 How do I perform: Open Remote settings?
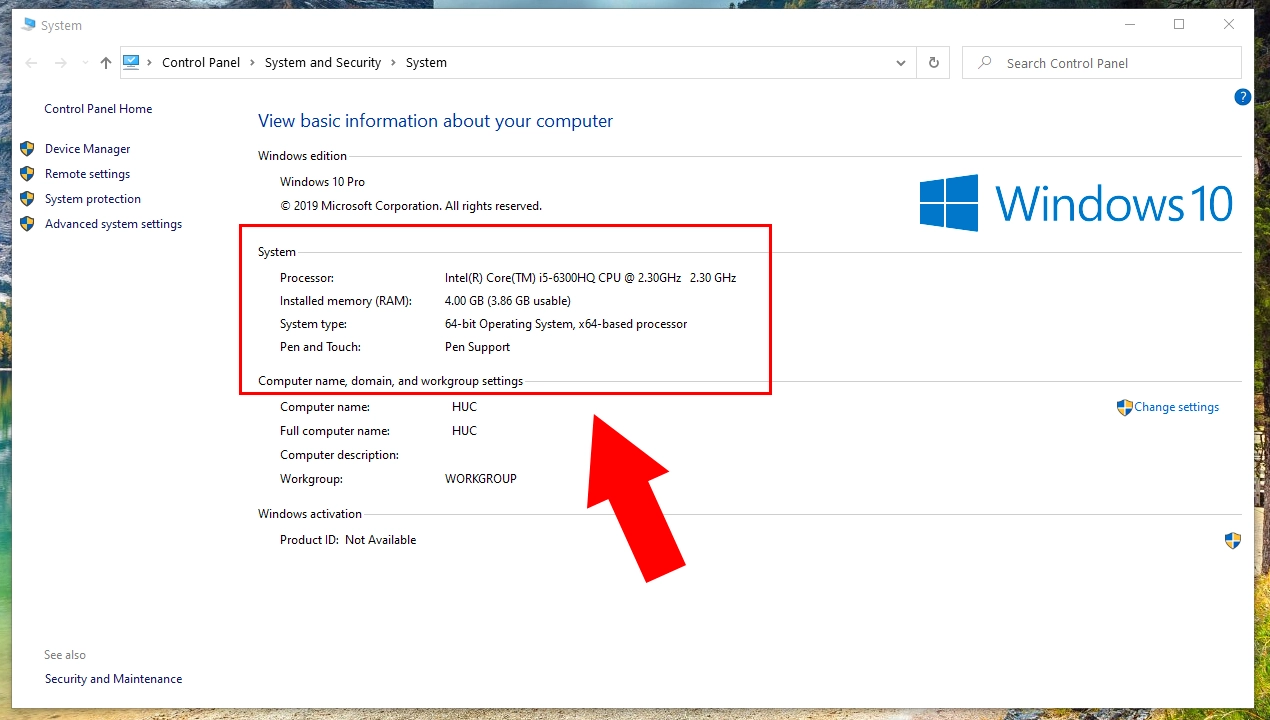coord(87,174)
